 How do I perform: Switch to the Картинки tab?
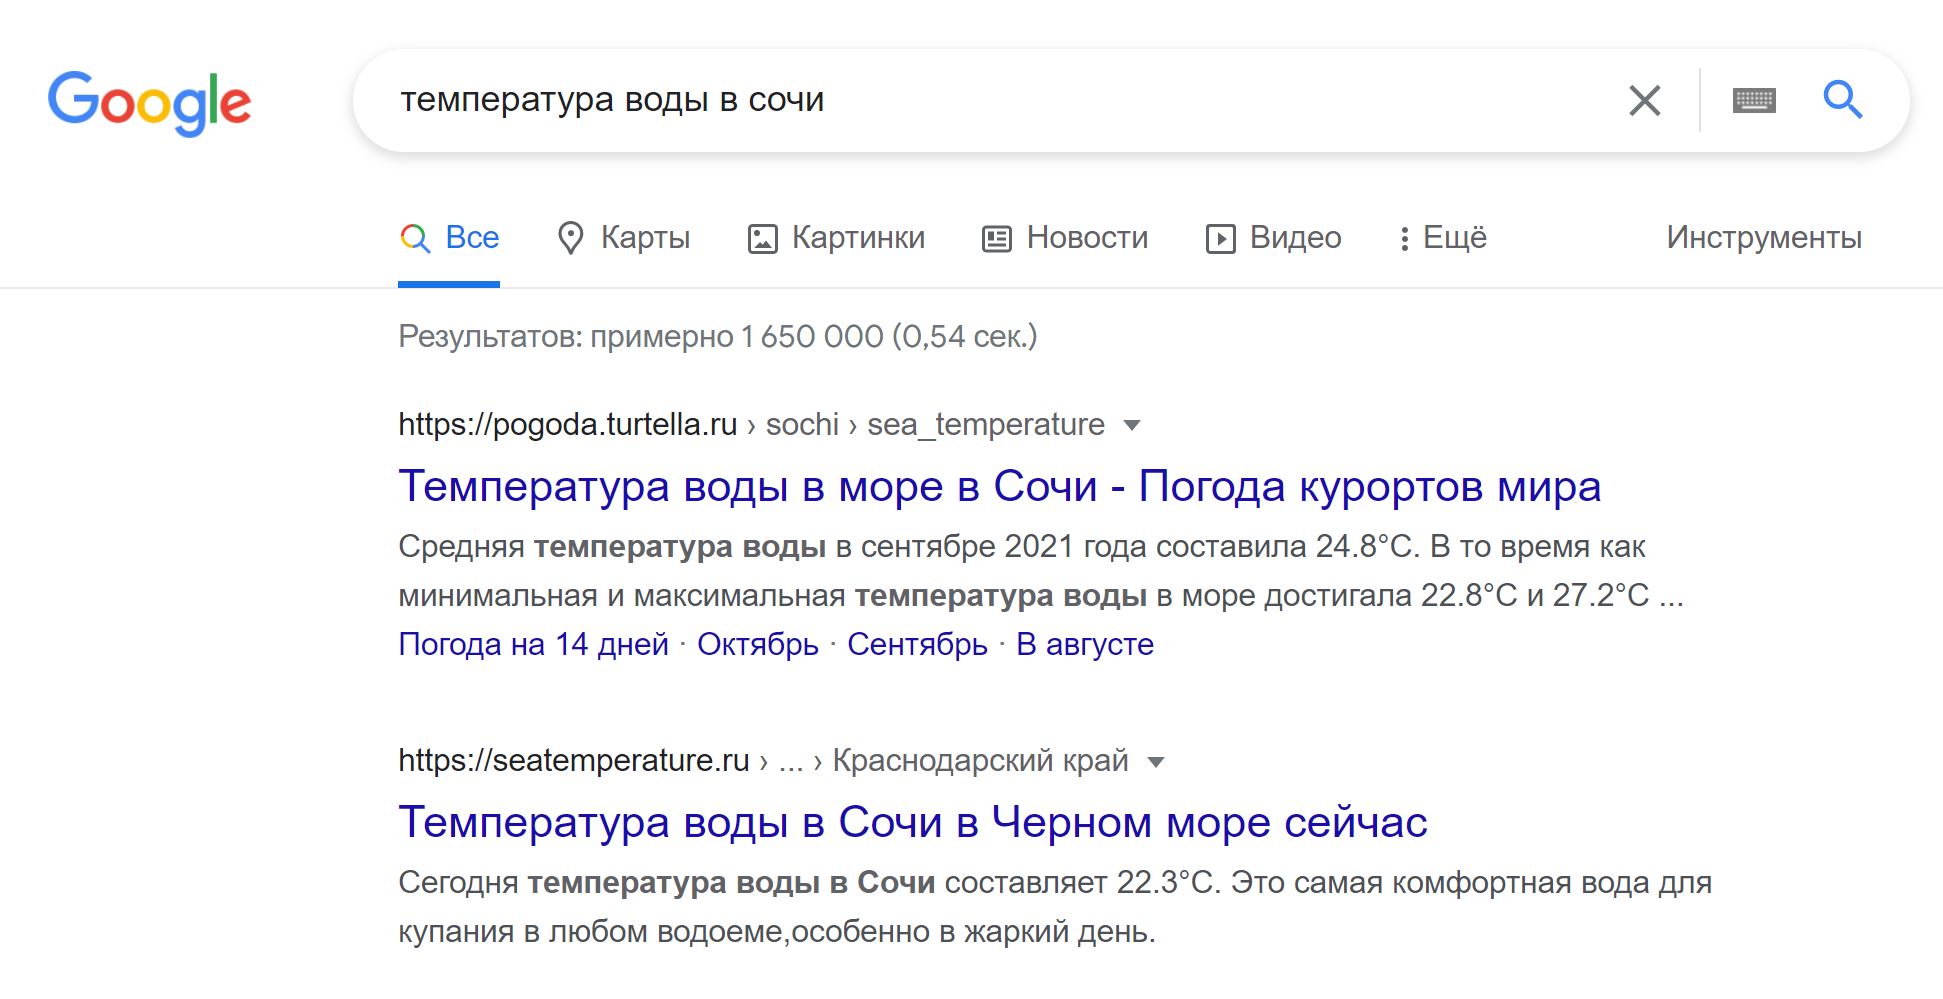[x=836, y=238]
